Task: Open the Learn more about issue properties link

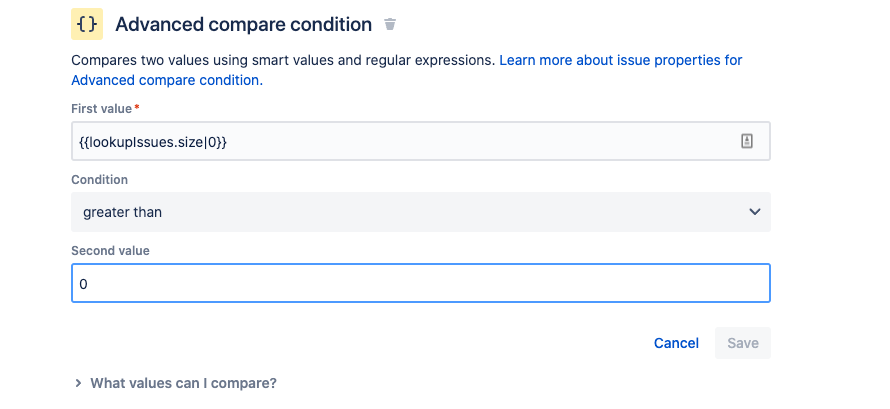Action: (x=620, y=60)
